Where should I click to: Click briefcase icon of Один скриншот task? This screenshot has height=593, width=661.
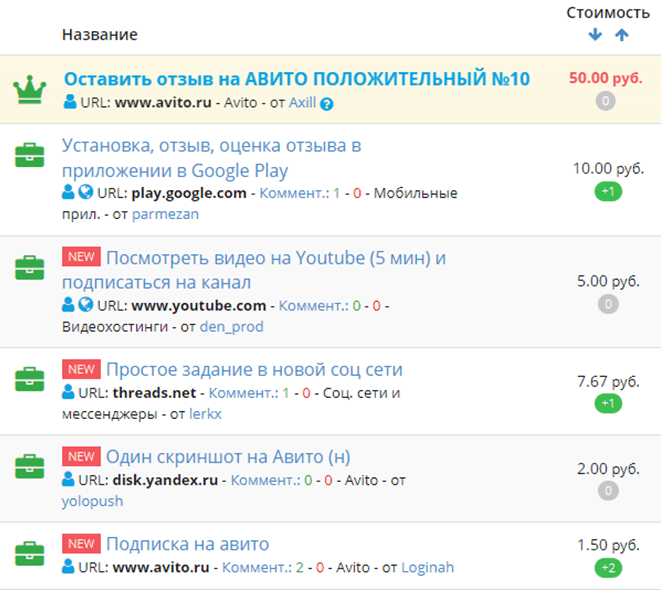(30, 466)
